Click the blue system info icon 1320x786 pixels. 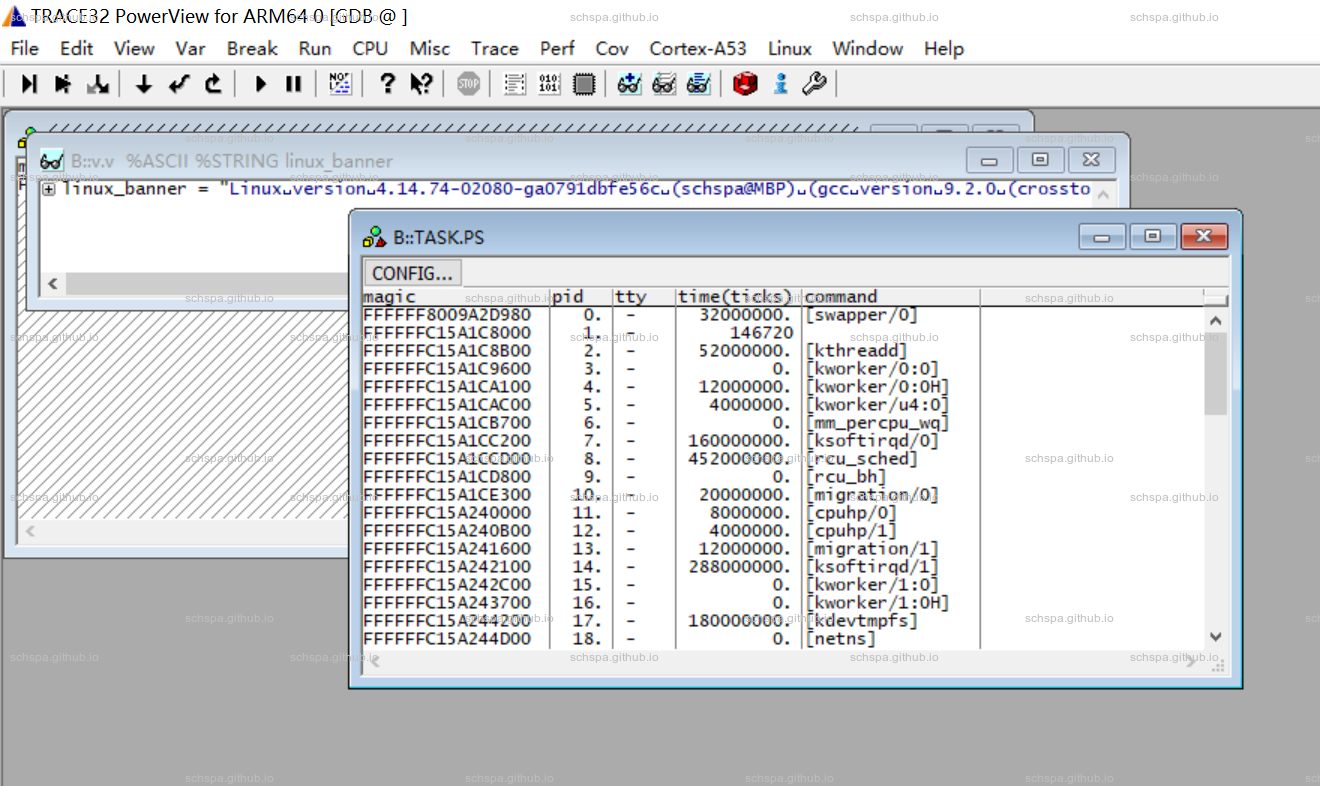pos(781,84)
